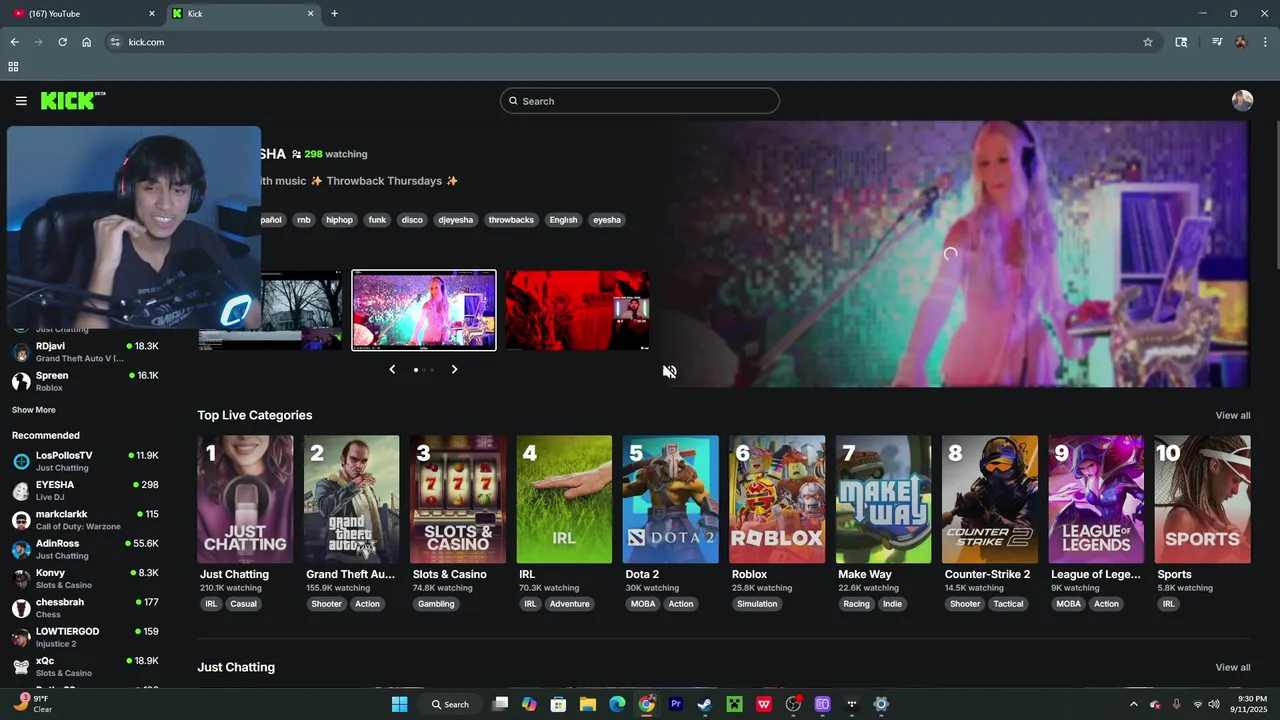Screen dimensions: 1280x720
Task: Click View all for Just Chatting section
Action: 1232,668
